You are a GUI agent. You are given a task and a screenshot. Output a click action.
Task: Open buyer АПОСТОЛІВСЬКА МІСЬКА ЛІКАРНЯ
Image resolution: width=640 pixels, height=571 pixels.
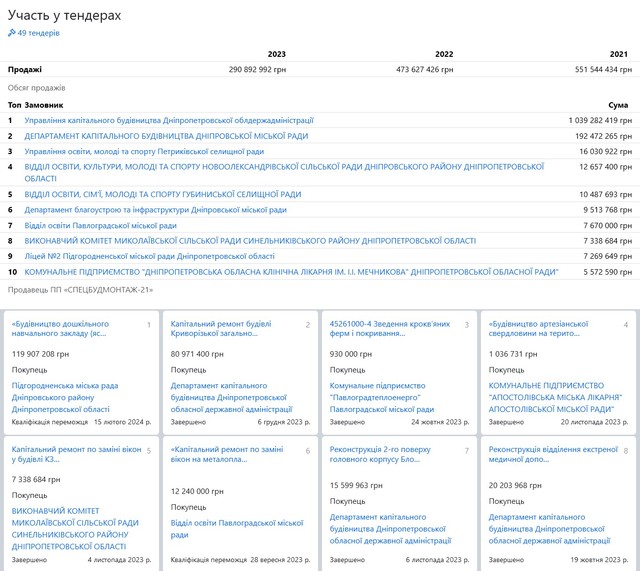tap(555, 397)
